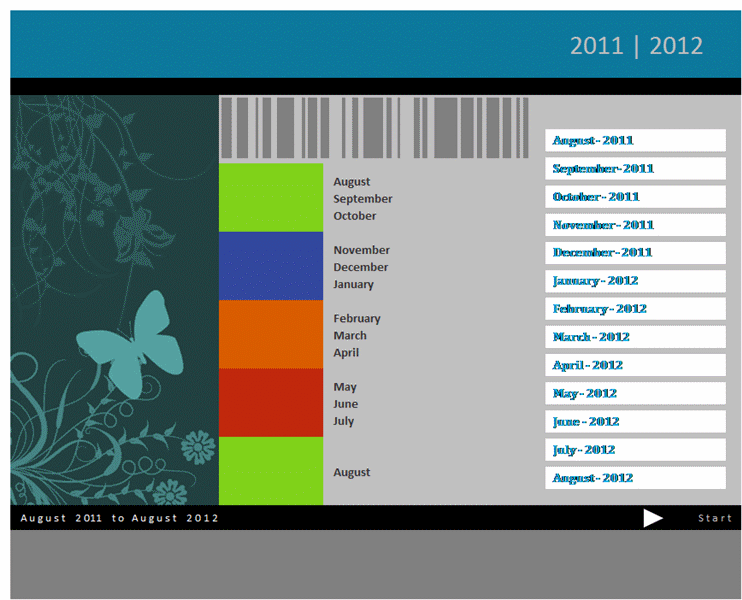Click the barcode graphic above the months
Image resolution: width=742 pixels, height=600 pixels.
375,128
